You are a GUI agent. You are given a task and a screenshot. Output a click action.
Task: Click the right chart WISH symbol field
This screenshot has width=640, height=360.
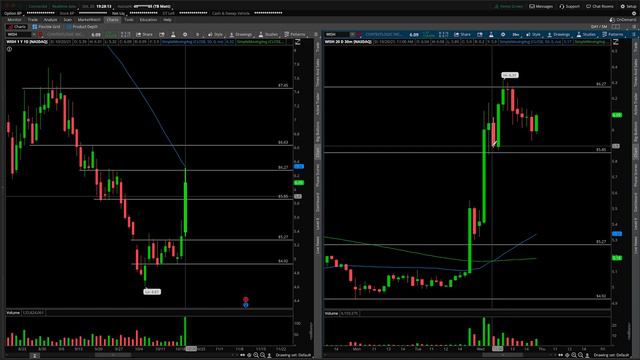[337, 35]
